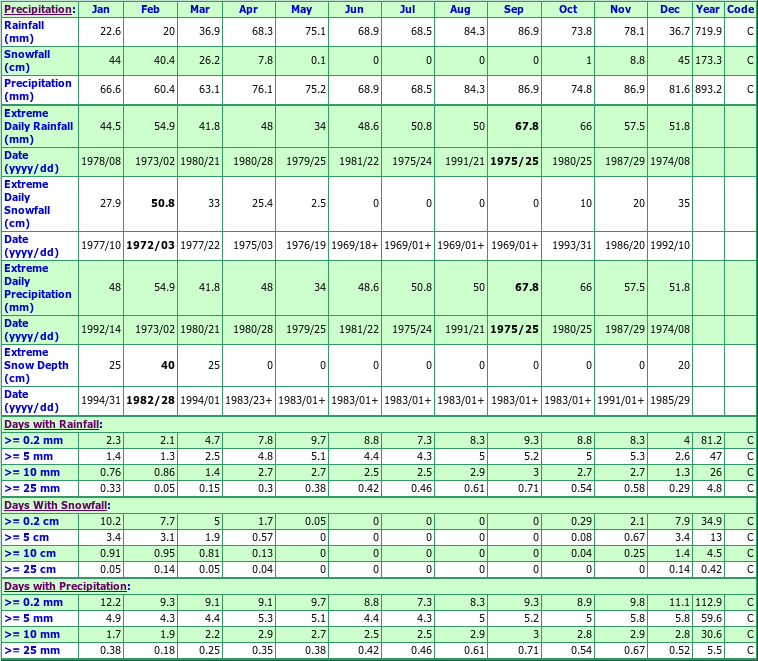Click March extreme daily snowfall 33
This screenshot has height=661, width=758.
tap(214, 204)
